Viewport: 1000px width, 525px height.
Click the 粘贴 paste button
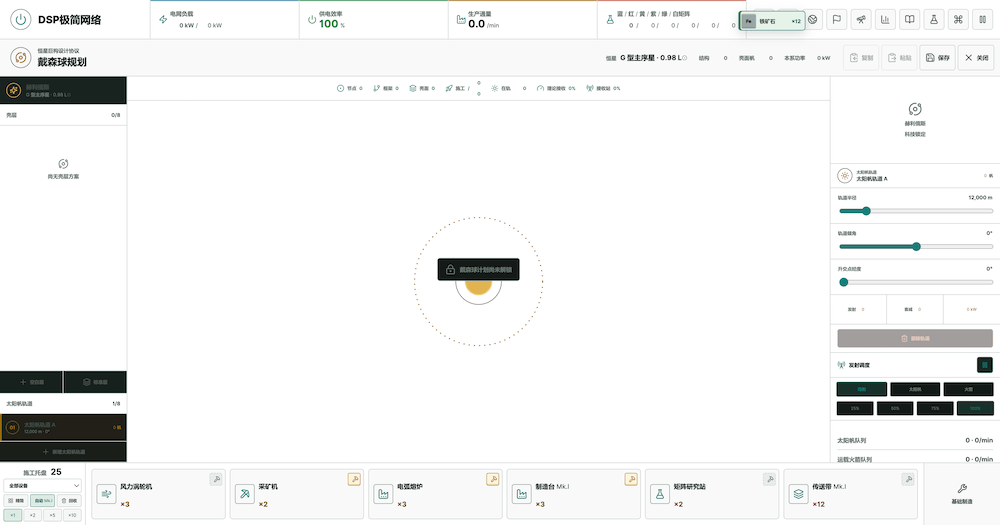(899, 57)
